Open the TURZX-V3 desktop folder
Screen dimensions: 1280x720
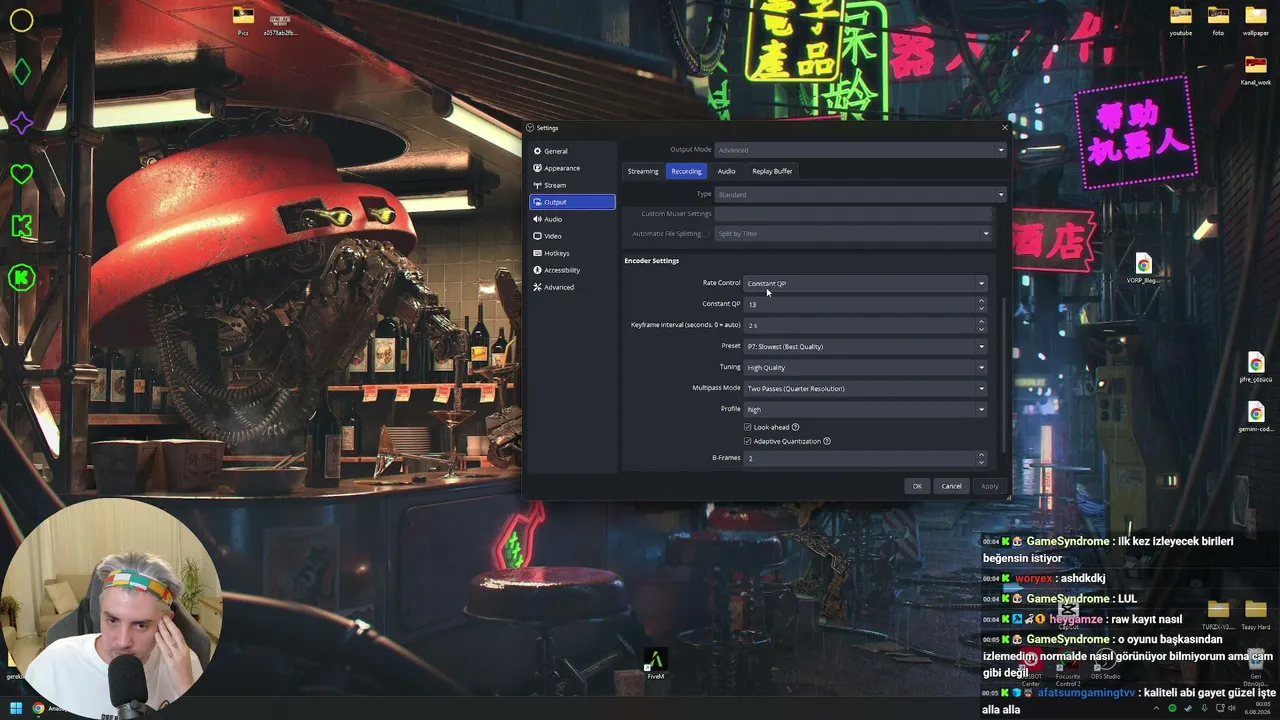[1218, 612]
